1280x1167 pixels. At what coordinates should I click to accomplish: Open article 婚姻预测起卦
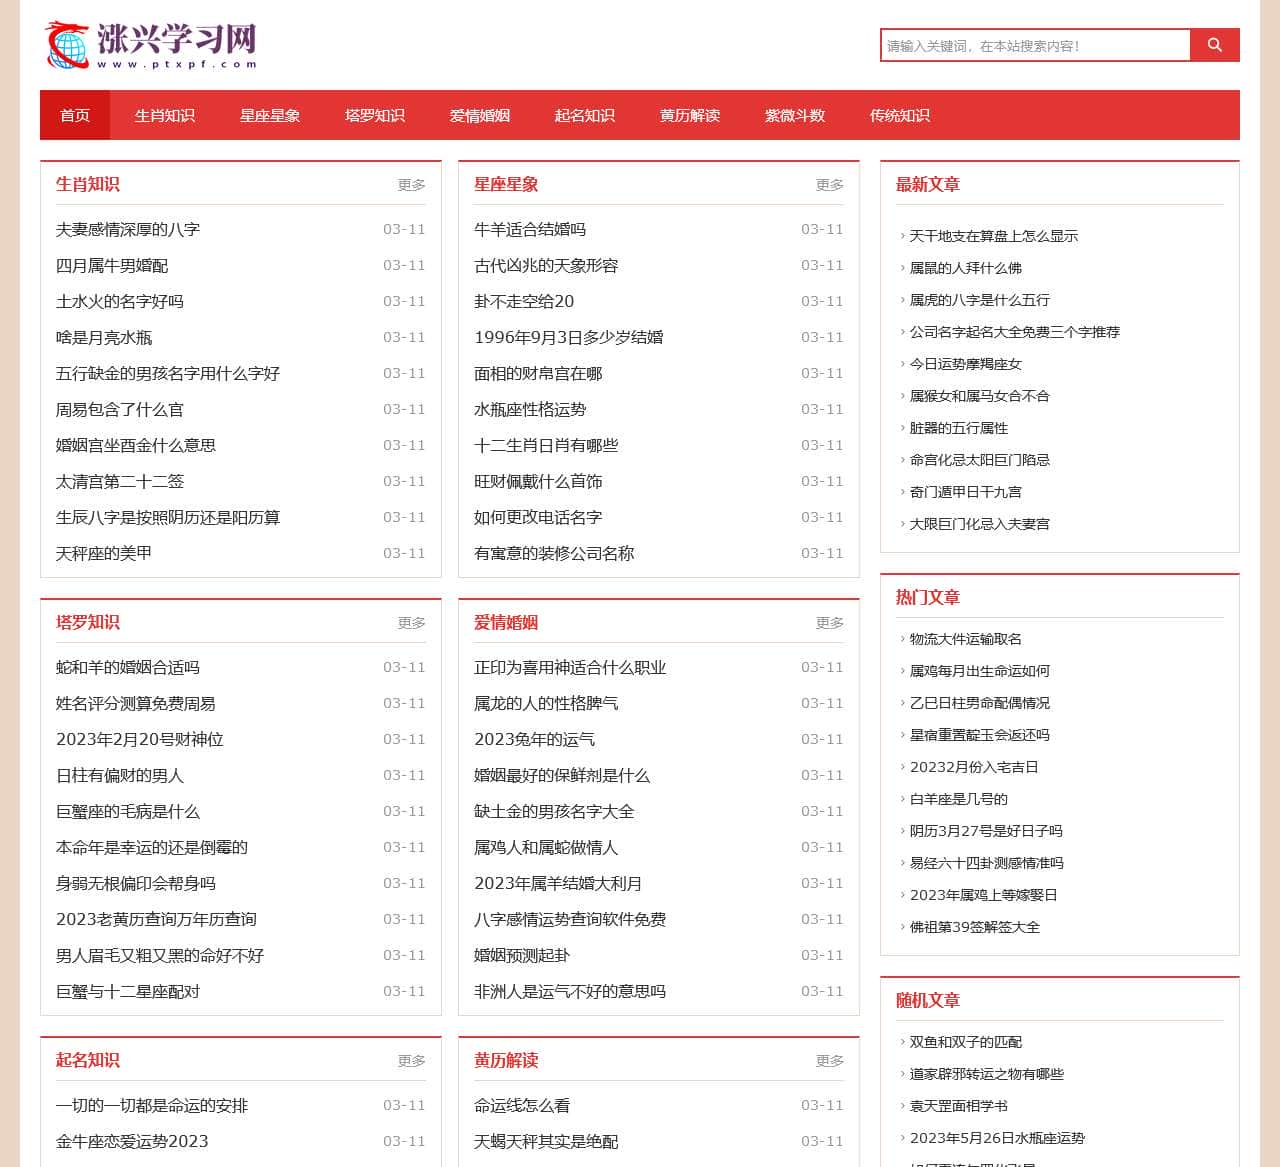tap(522, 955)
